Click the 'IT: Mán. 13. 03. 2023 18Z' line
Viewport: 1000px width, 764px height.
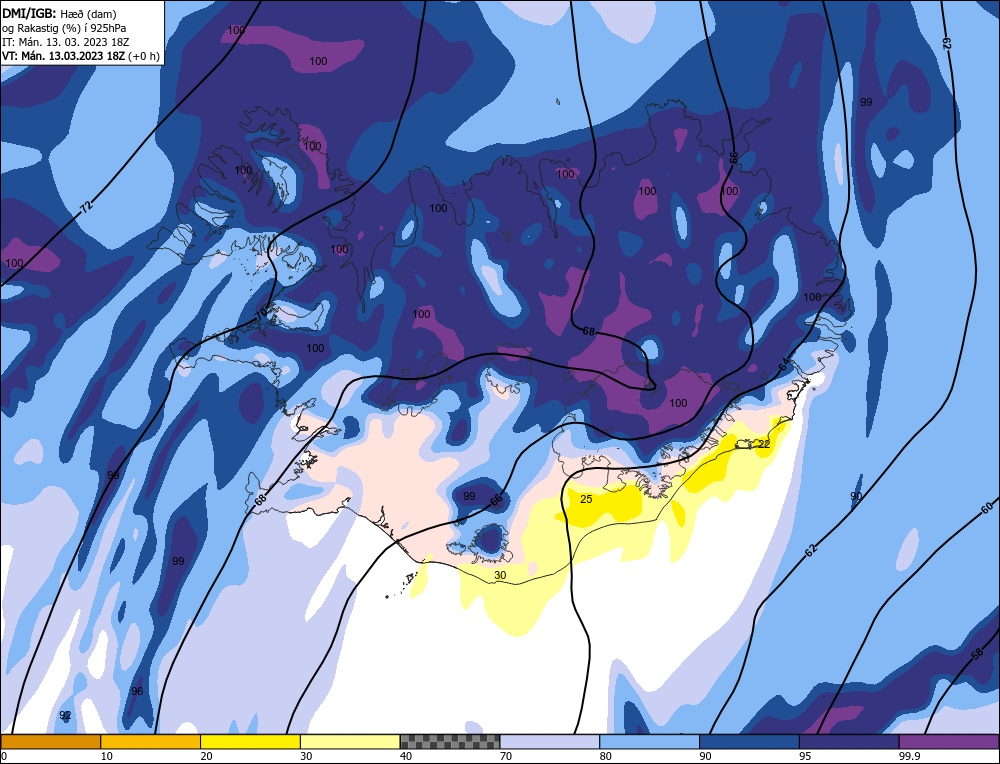(65, 42)
